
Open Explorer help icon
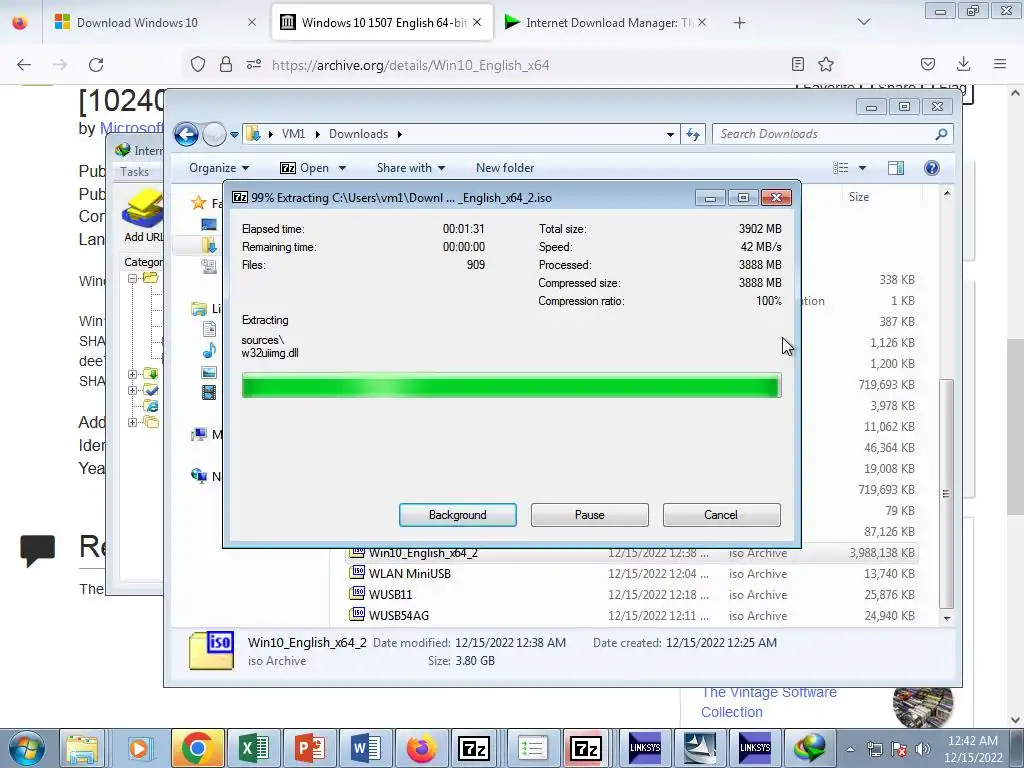click(932, 168)
